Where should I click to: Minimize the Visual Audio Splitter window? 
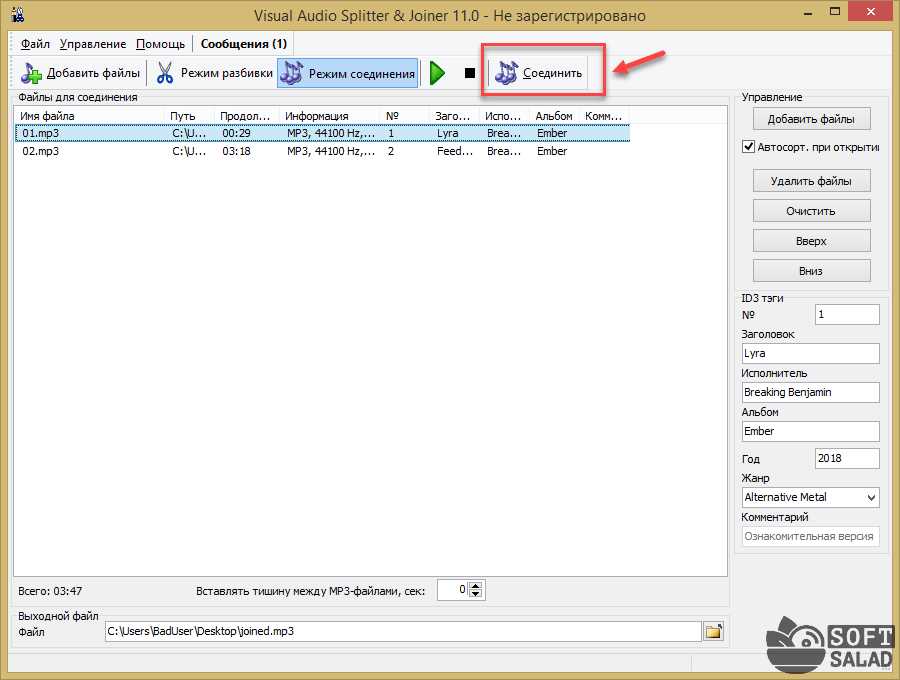click(808, 13)
